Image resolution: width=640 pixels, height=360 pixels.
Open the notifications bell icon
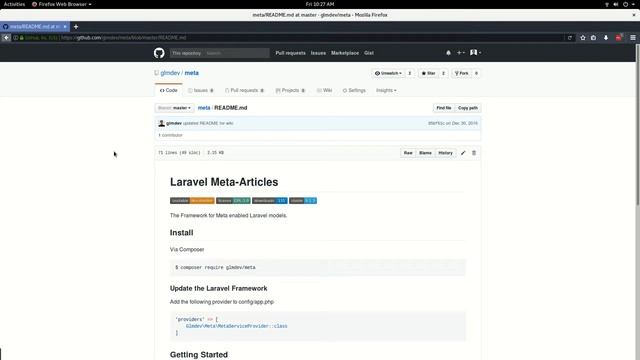coord(448,53)
